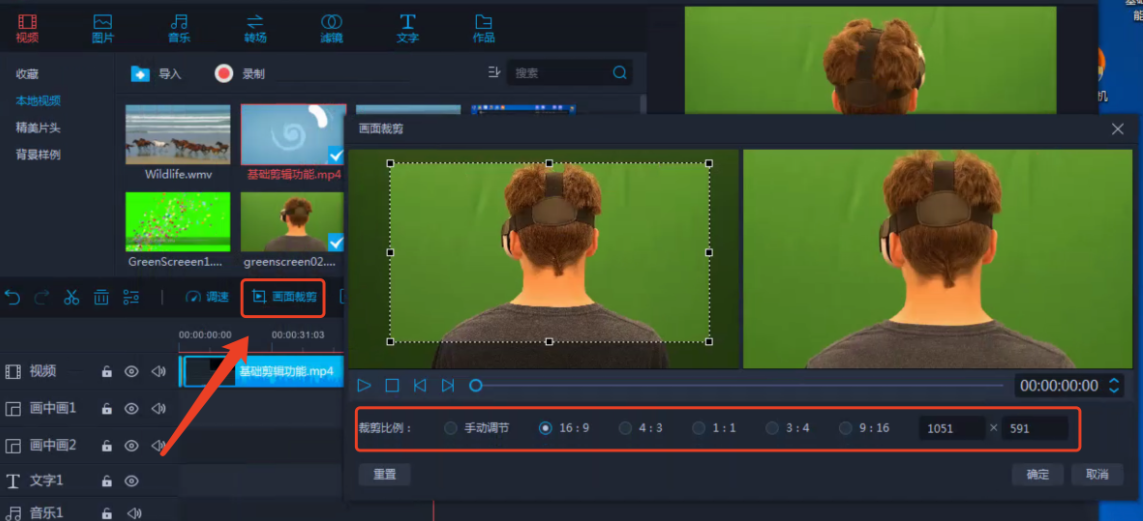
Task: Select 本地视频 in the sidebar
Action: click(38, 101)
